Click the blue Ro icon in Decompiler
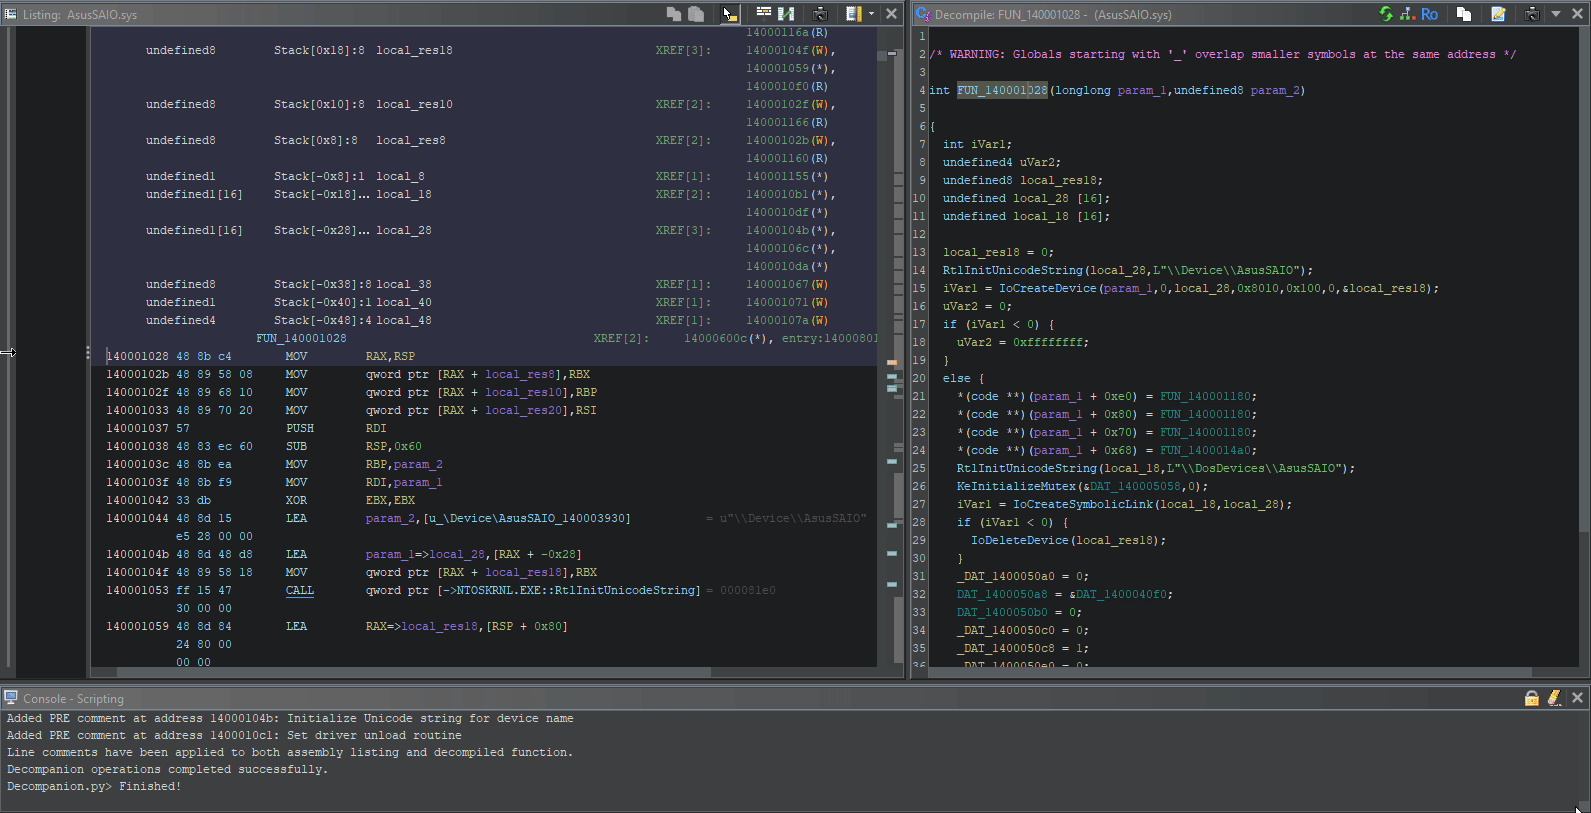This screenshot has height=813, width=1591. 1429,14
